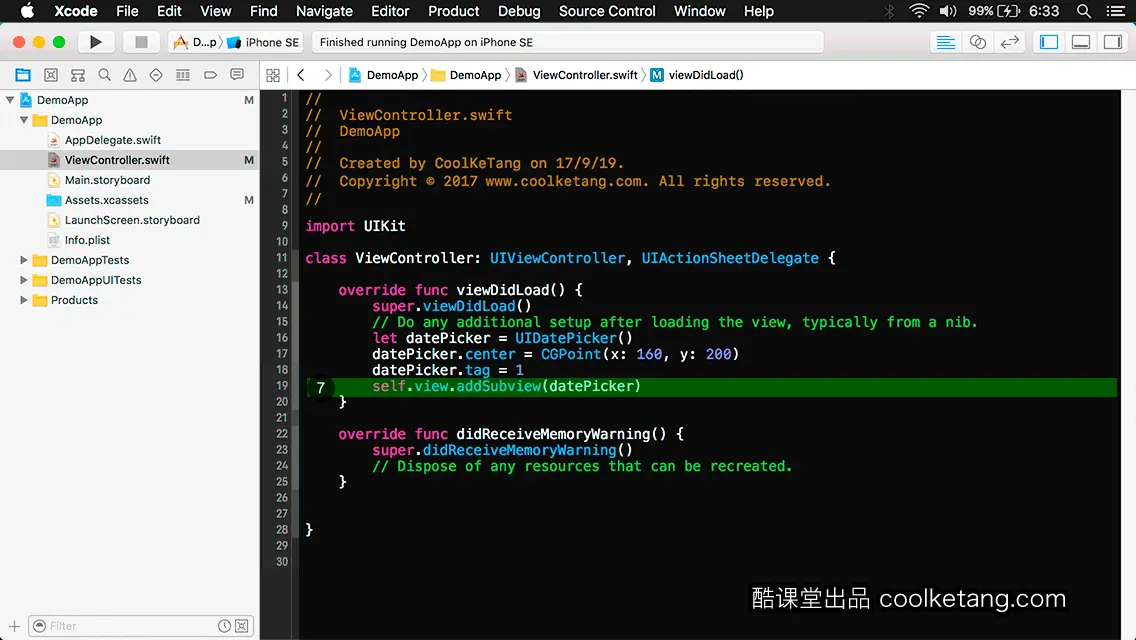Add a new file with plus button

[14, 626]
